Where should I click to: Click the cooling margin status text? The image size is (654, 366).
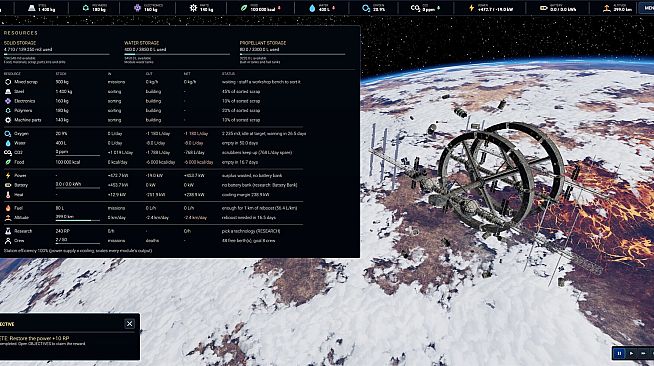246,195
